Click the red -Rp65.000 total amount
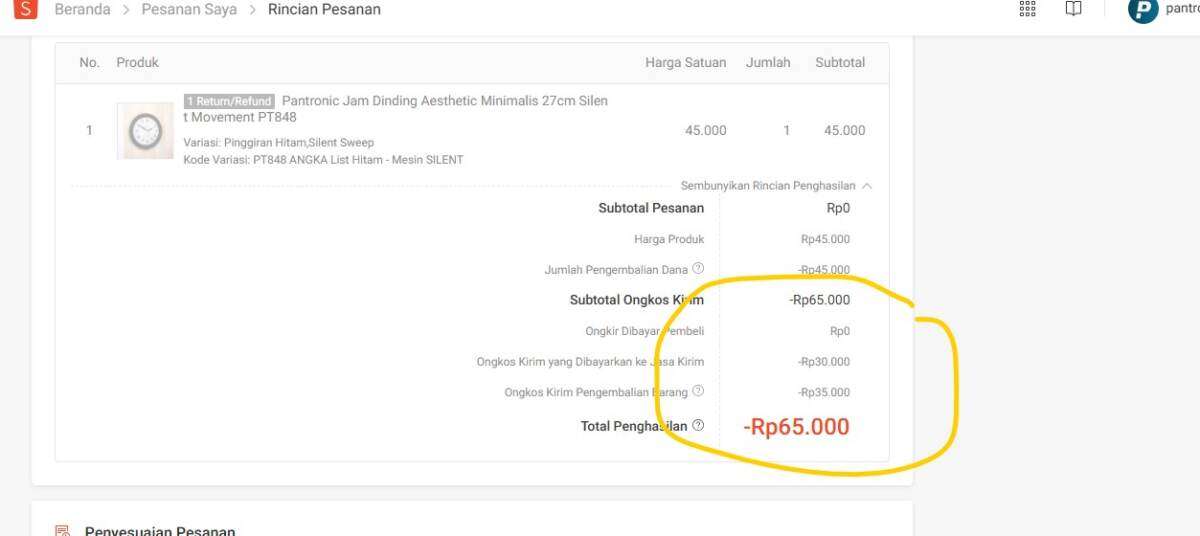The height and width of the screenshot is (536, 1200). click(796, 427)
